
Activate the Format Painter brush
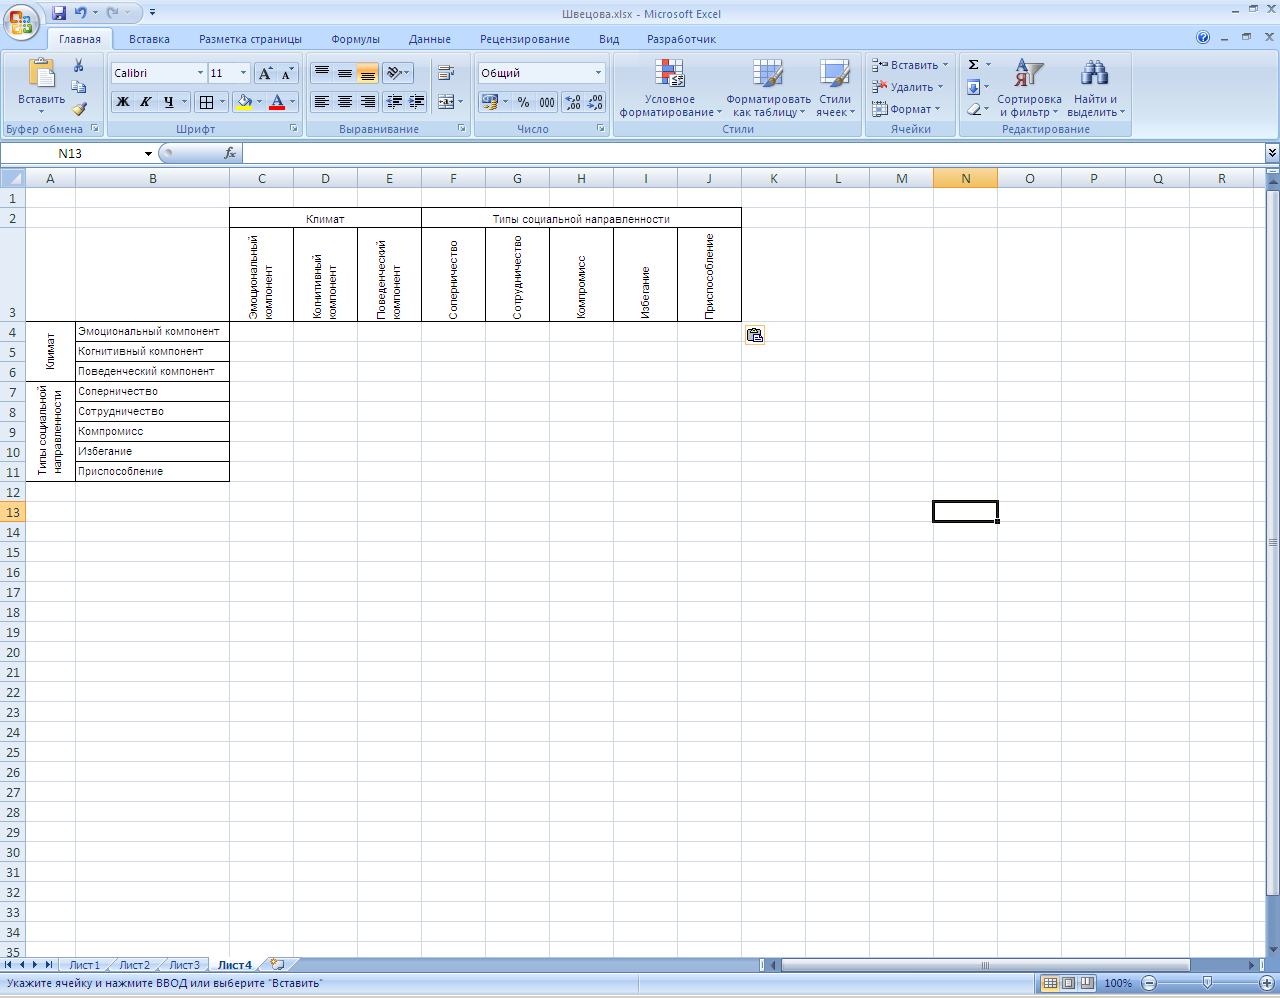pos(79,109)
